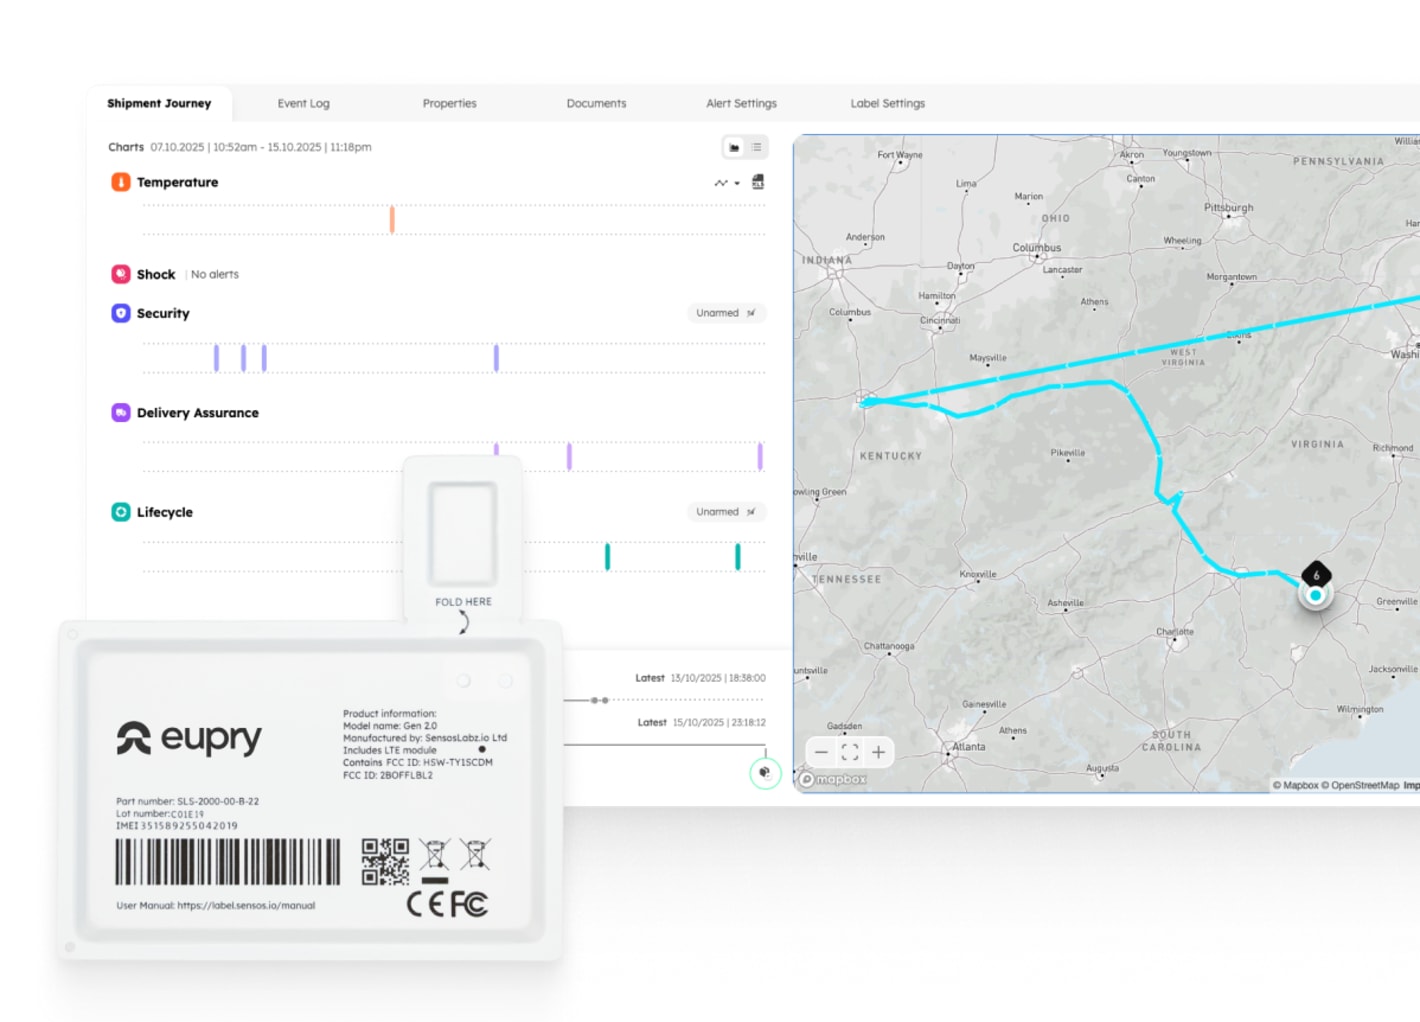Viewport: 1420px width, 1022px height.
Task: Open the Temperature chart type dropdown
Action: [726, 183]
